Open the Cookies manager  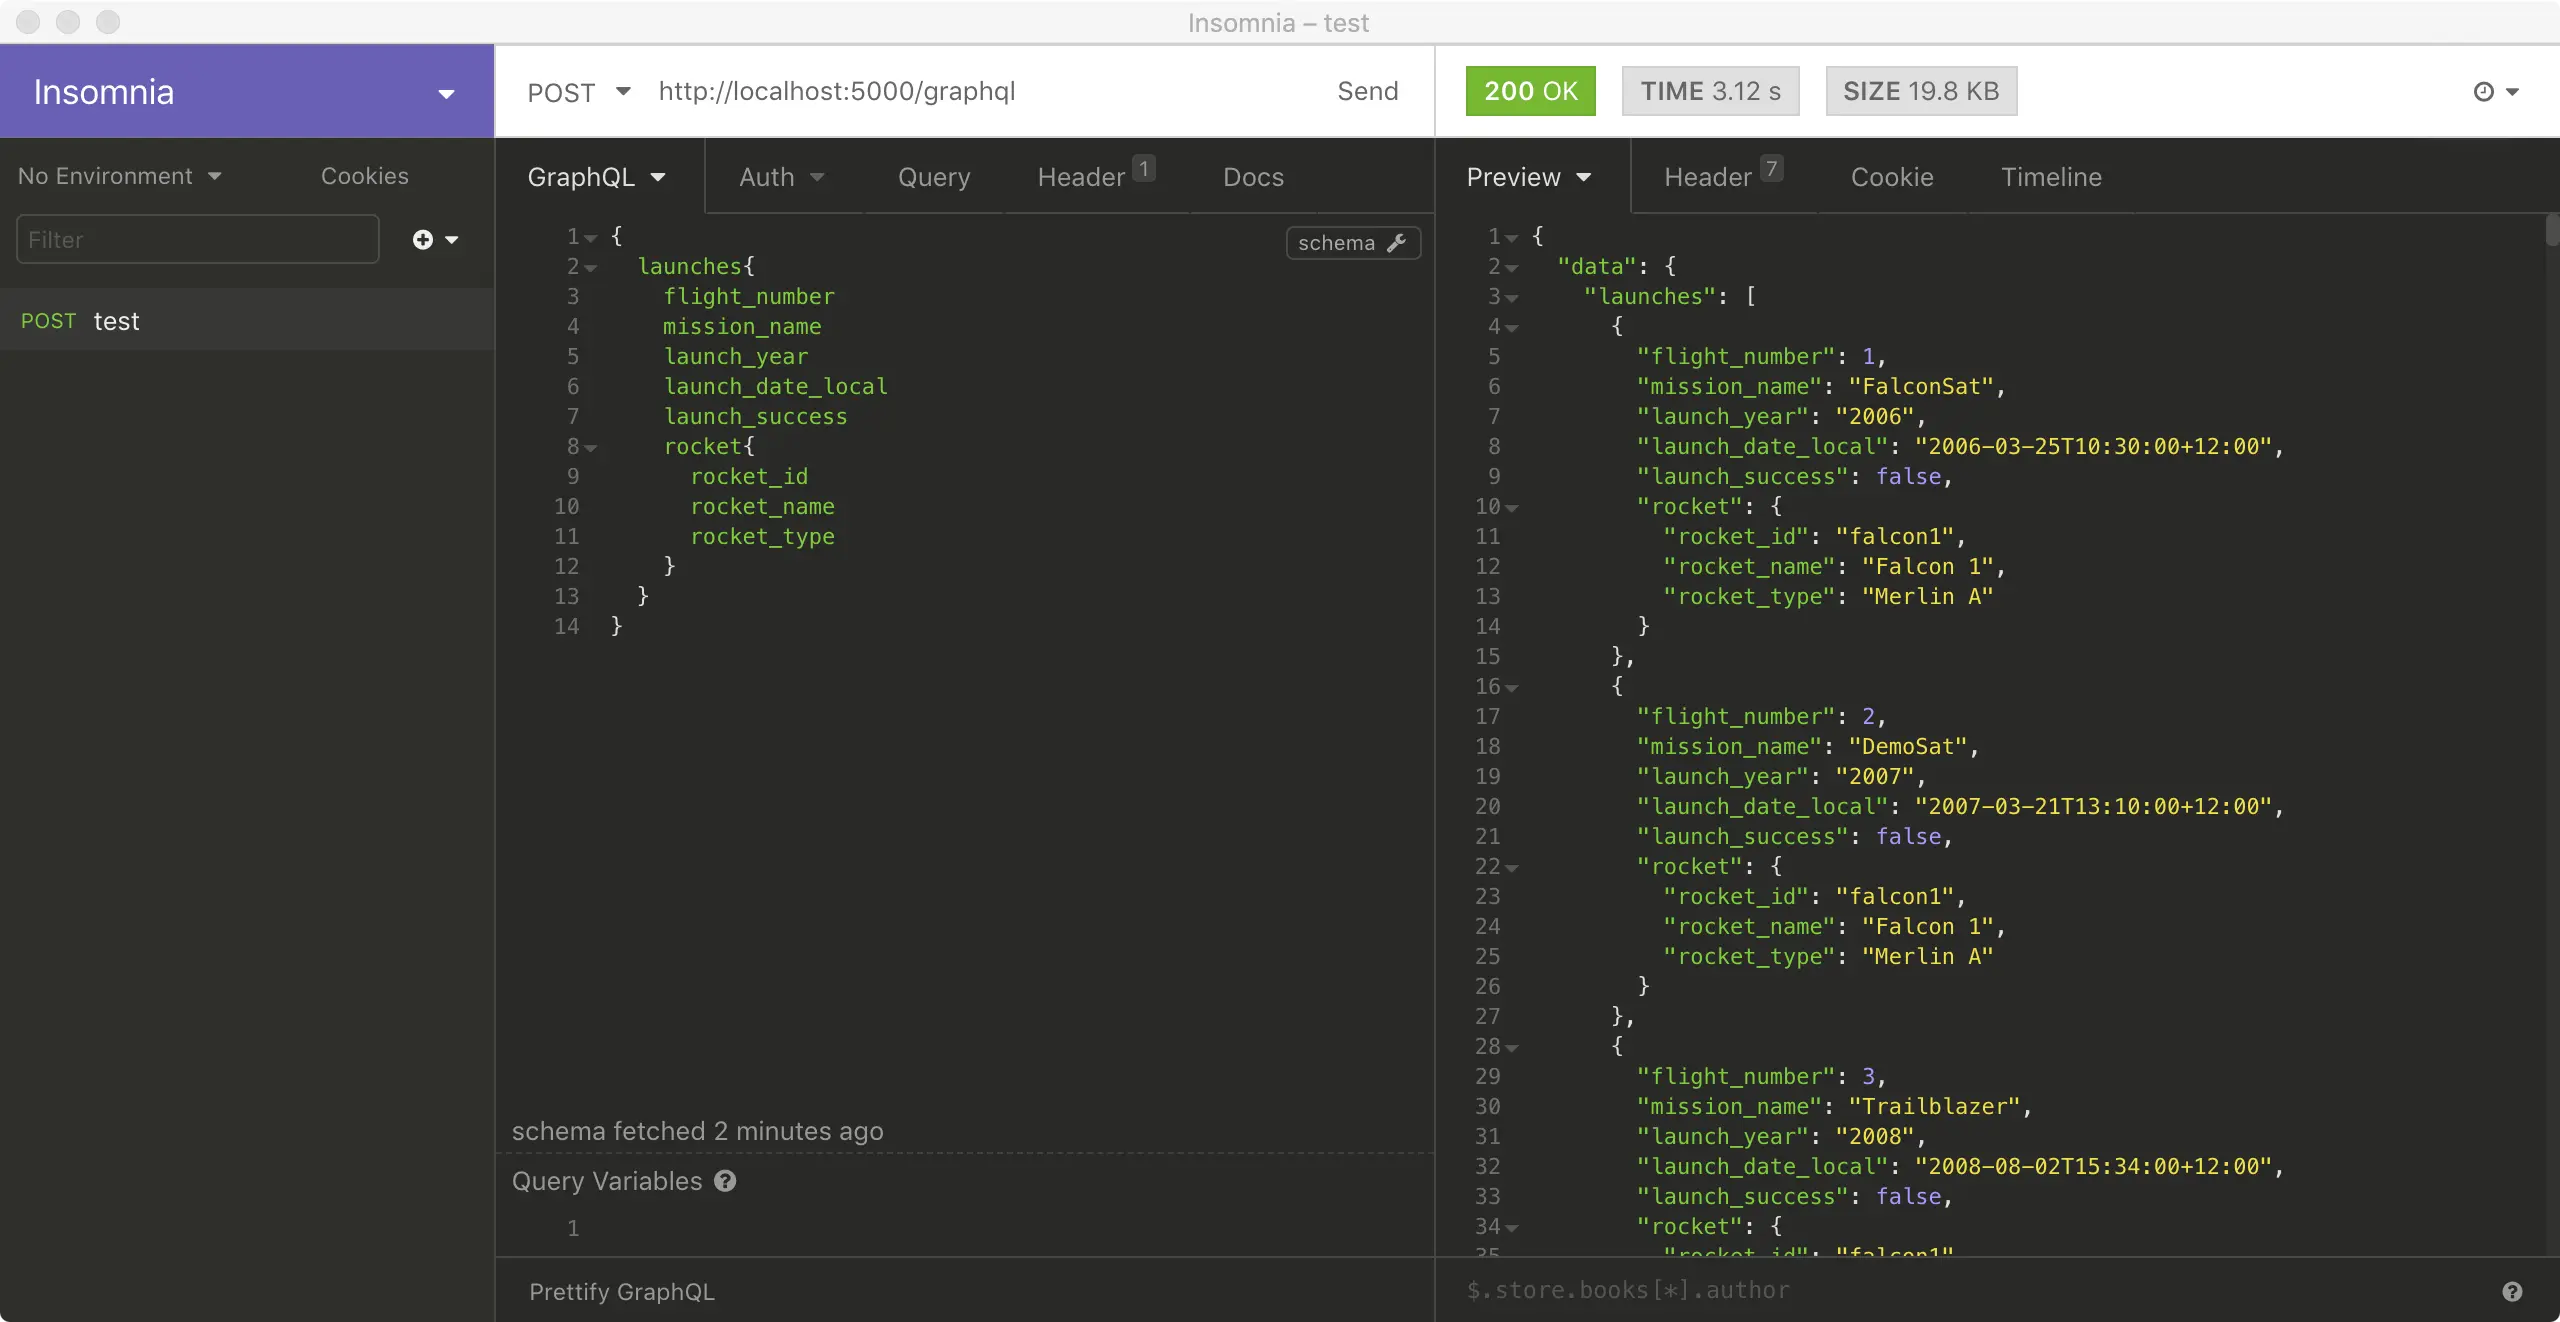click(x=364, y=176)
